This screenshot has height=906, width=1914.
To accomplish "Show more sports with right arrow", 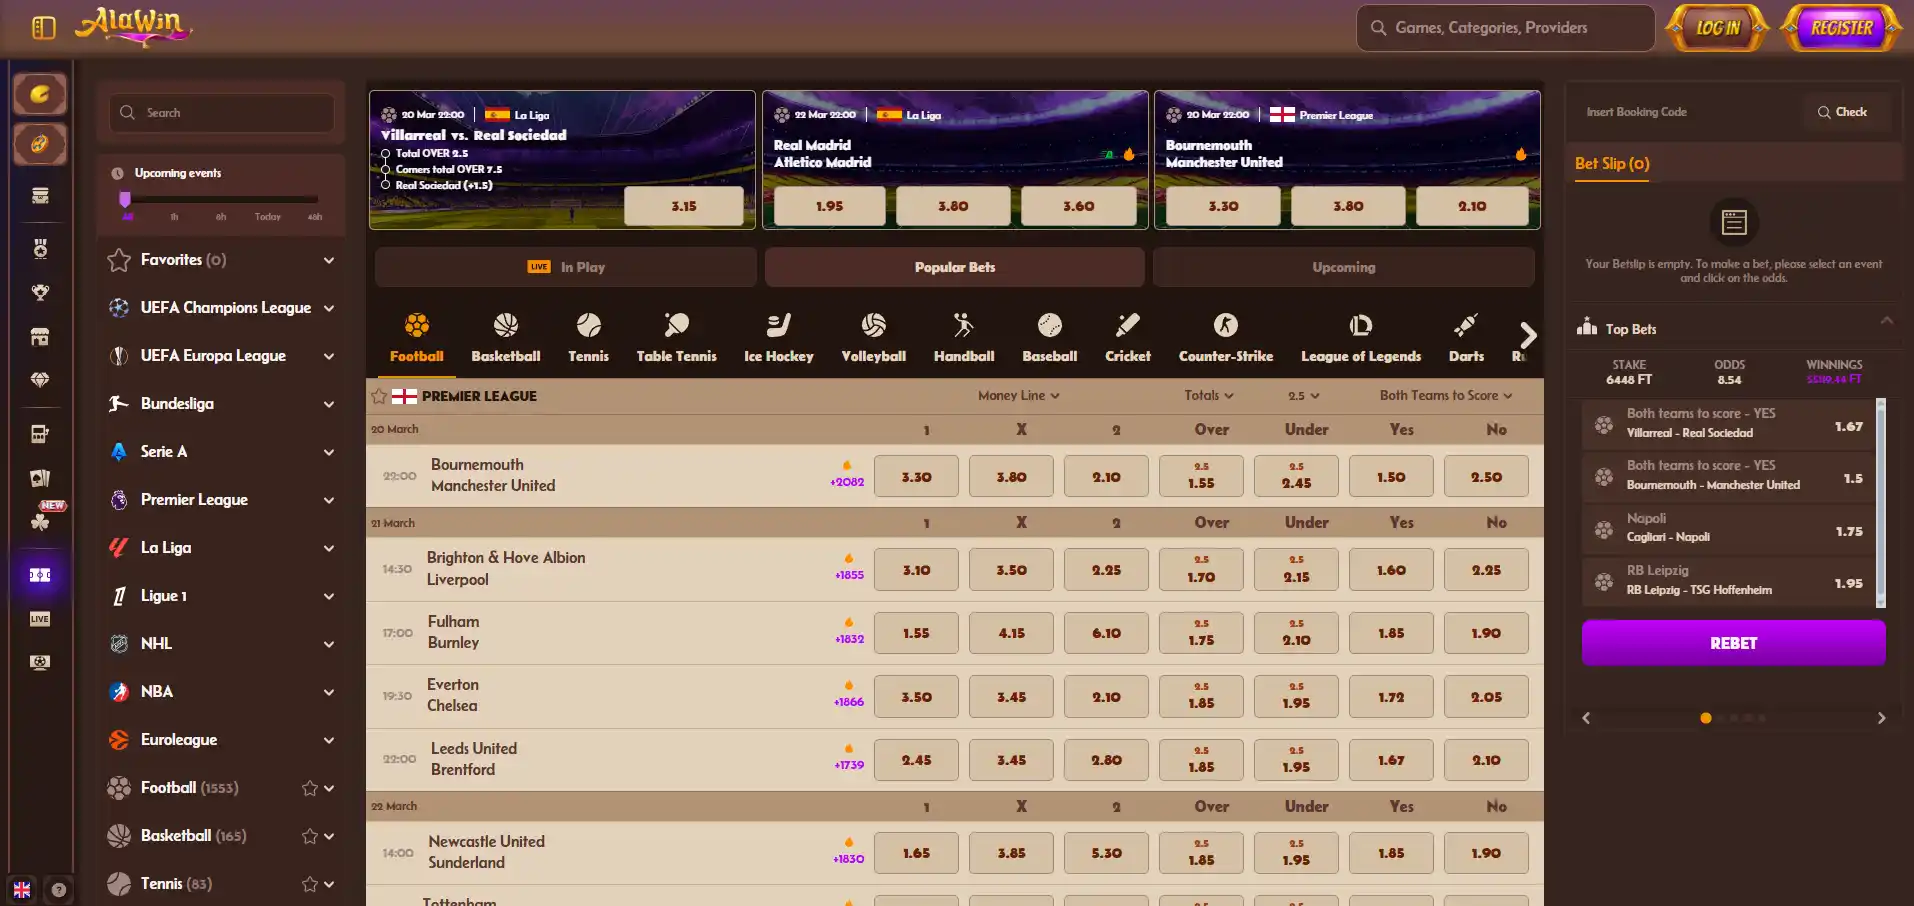I will [x=1527, y=335].
